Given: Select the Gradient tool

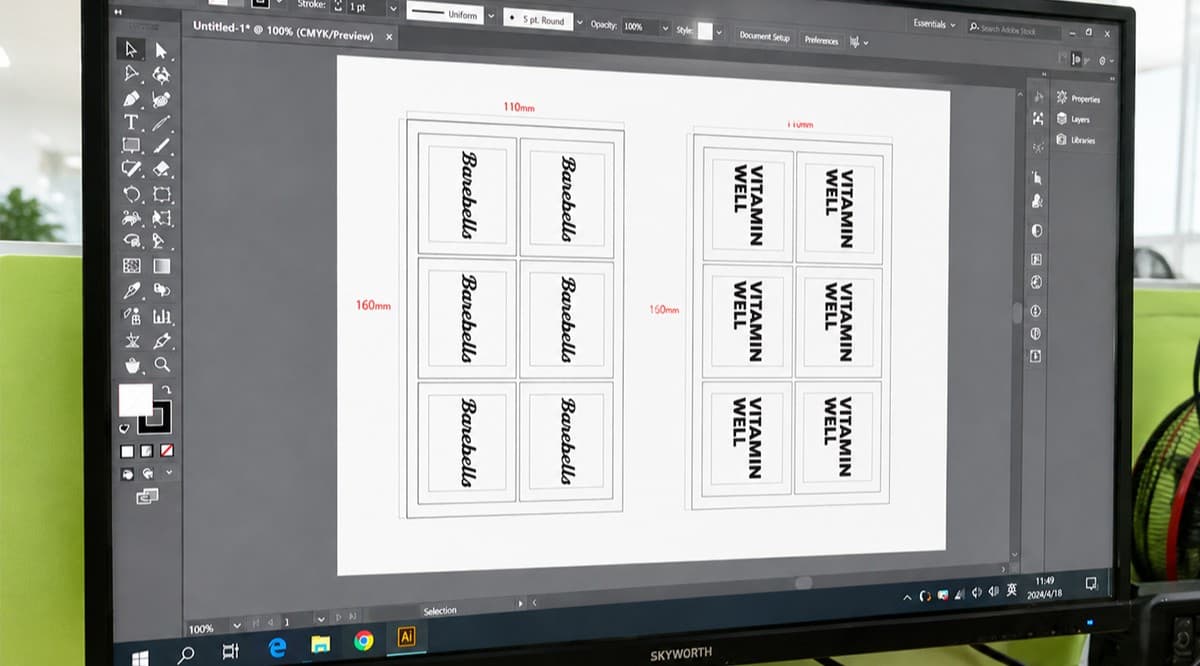Looking at the screenshot, I should [162, 266].
